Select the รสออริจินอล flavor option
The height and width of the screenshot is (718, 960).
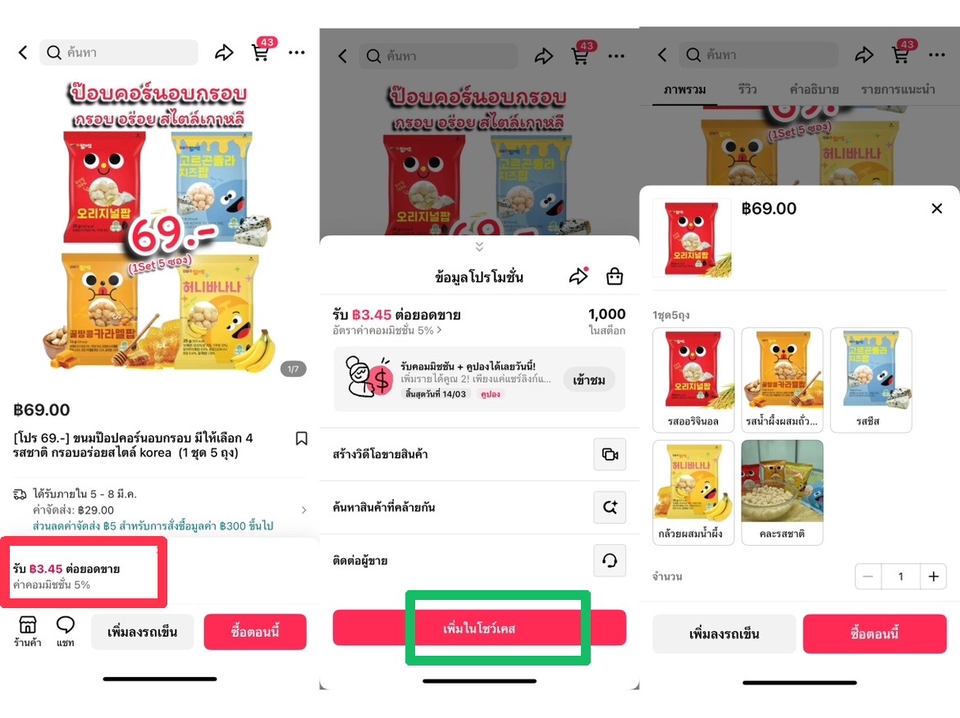pos(693,380)
